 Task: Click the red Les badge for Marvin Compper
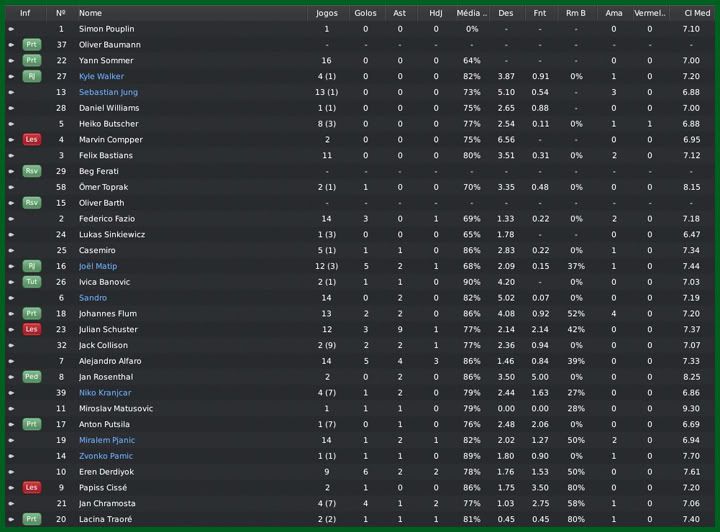point(31,140)
